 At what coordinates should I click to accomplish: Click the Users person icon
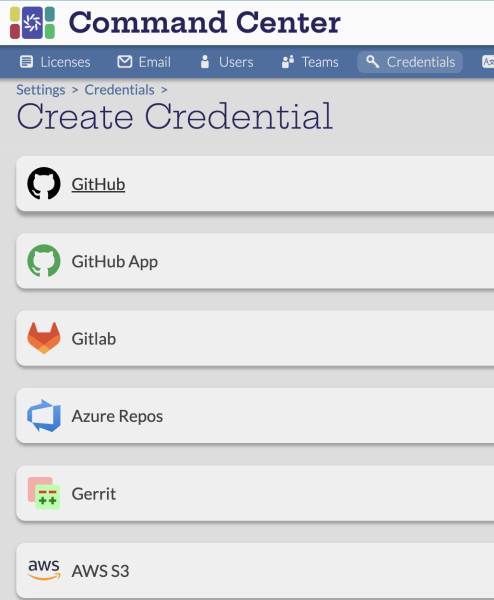pyautogui.click(x=205, y=62)
